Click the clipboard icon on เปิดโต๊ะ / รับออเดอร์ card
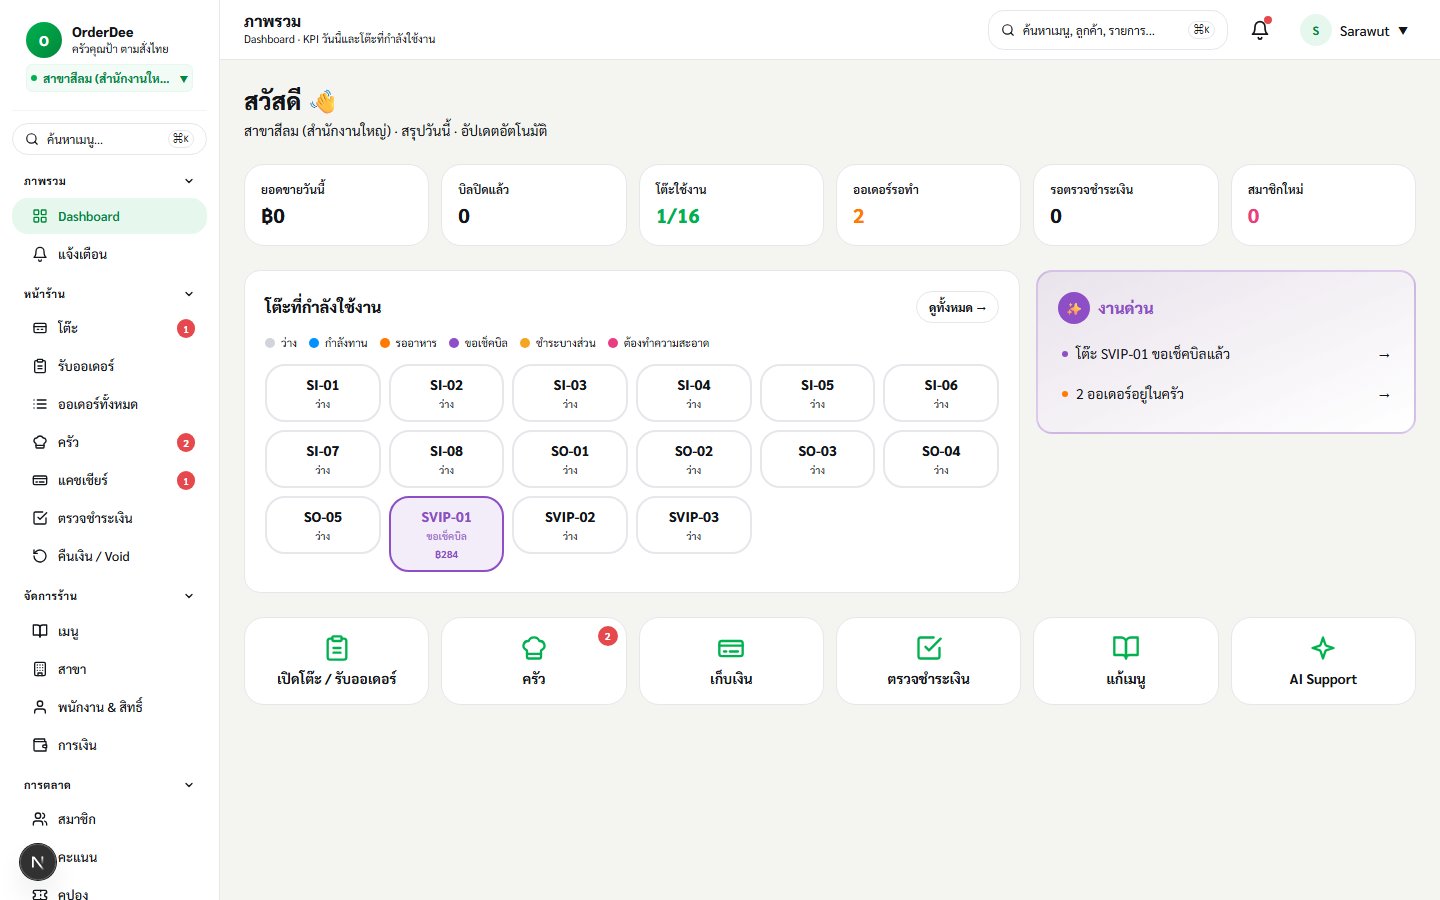The image size is (1440, 900). [337, 648]
